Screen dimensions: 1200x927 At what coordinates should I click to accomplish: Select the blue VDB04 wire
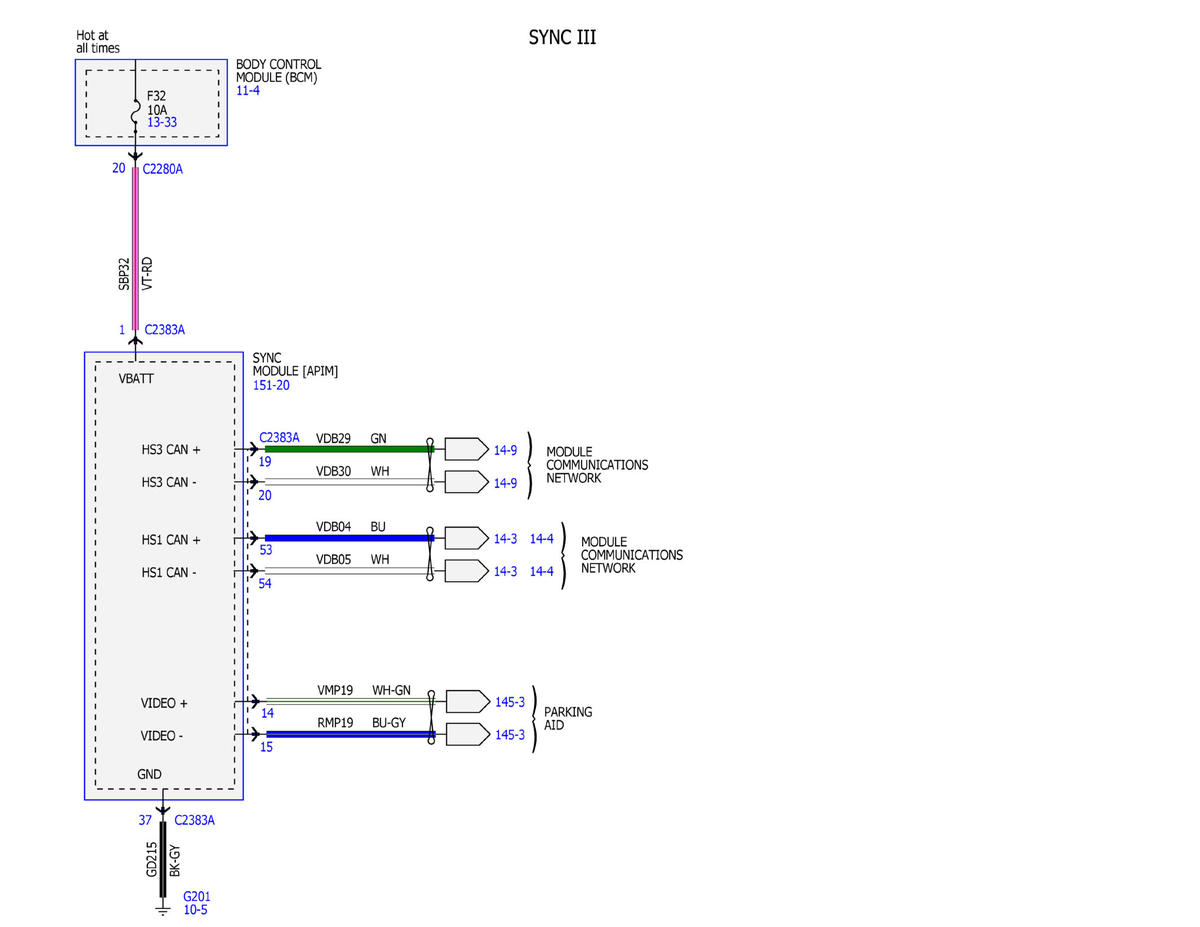click(348, 538)
